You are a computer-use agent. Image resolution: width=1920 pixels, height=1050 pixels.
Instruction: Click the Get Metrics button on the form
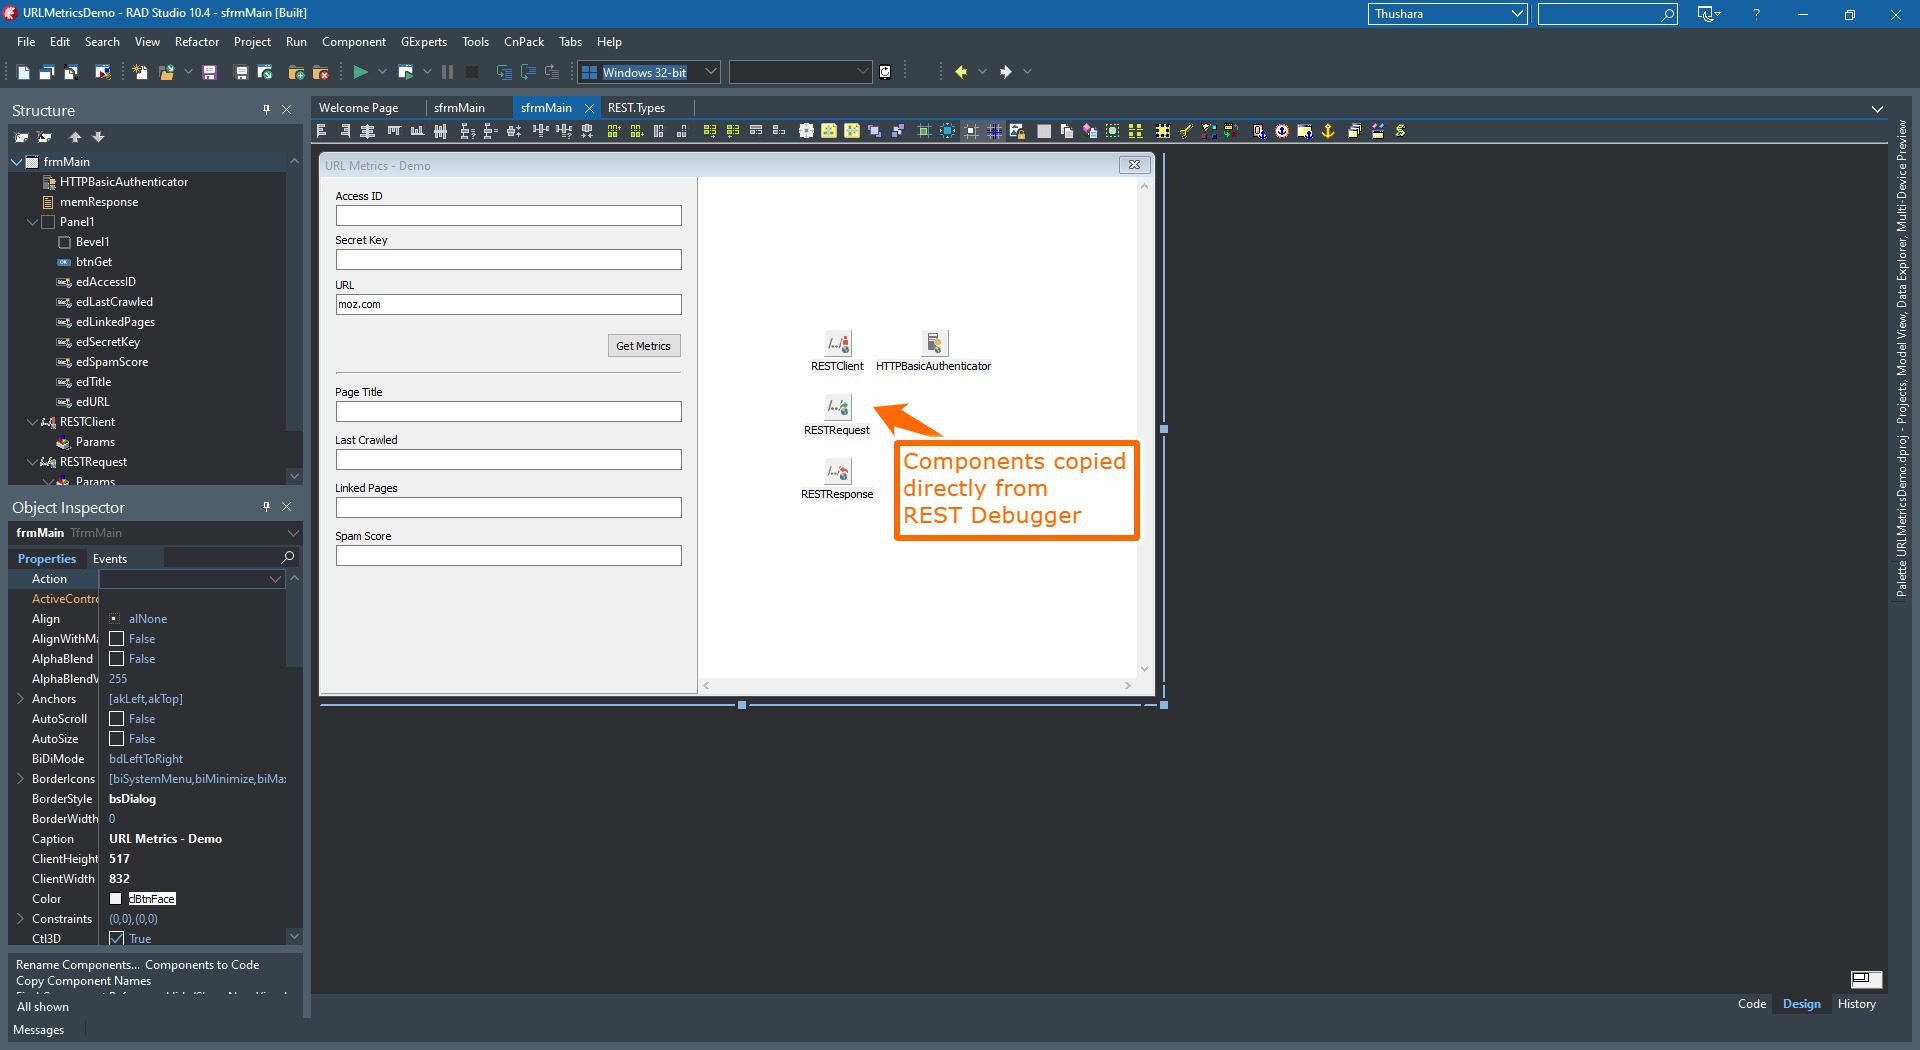point(643,345)
